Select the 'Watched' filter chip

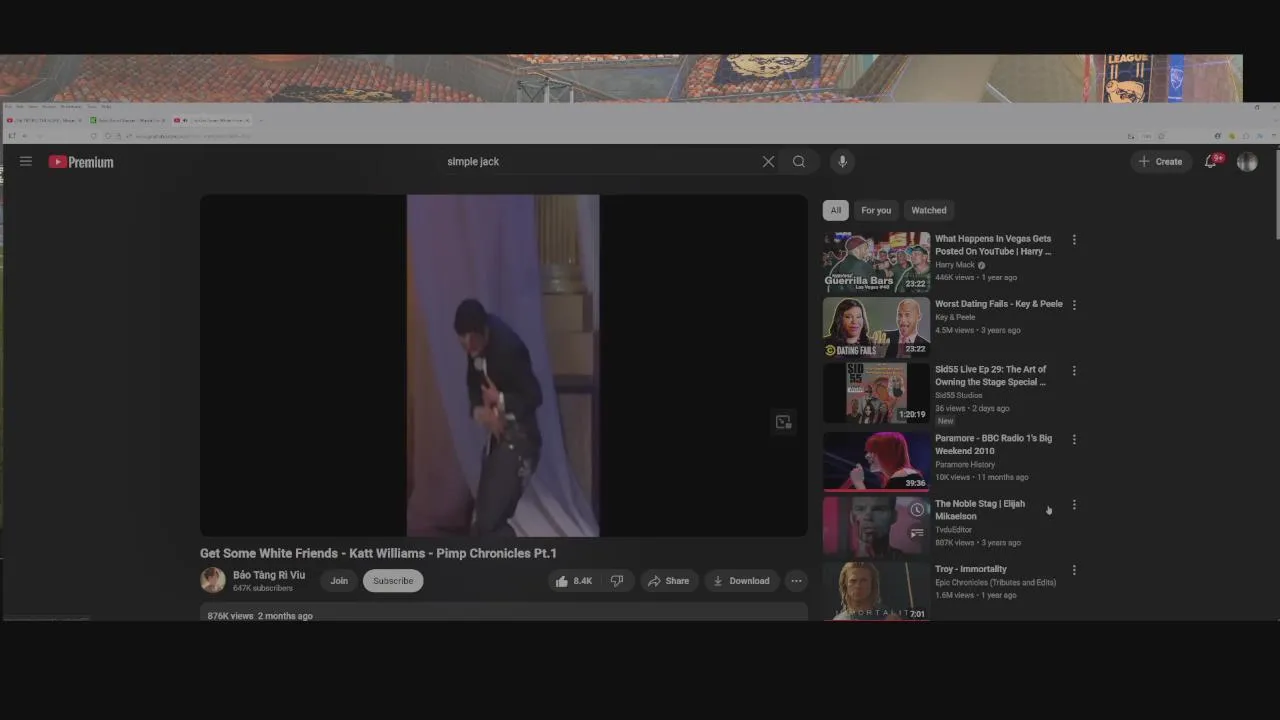(x=929, y=210)
